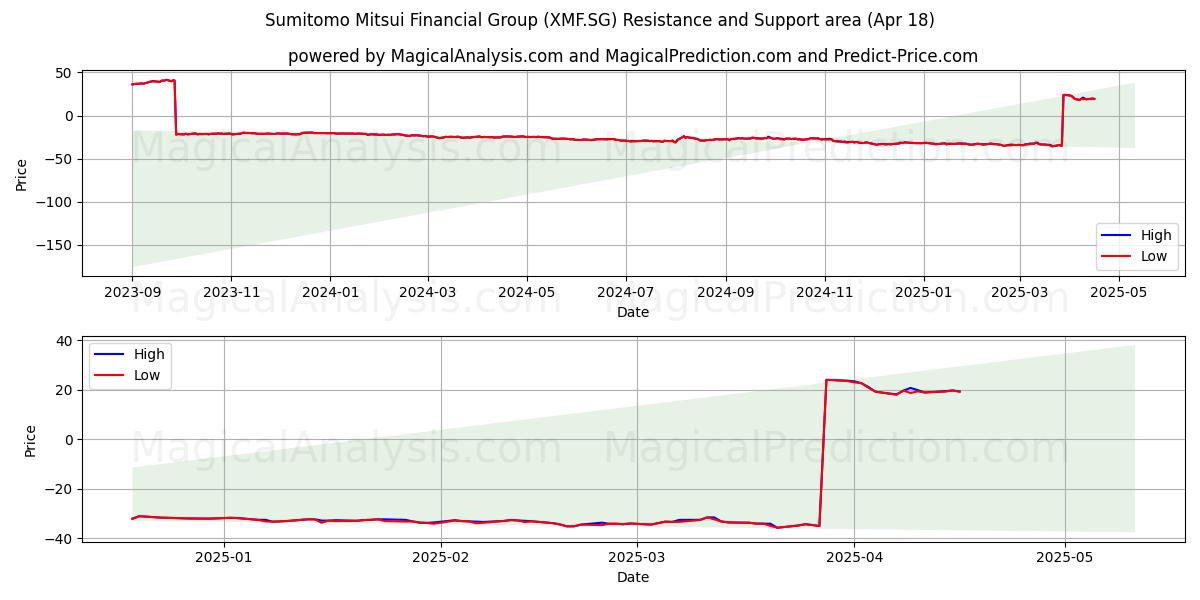Click the 2024-03 date tick label
The image size is (1200, 600).
click(x=428, y=293)
